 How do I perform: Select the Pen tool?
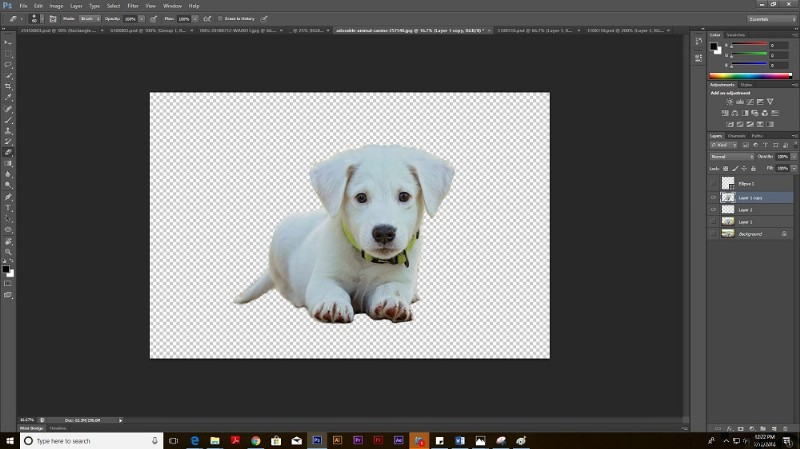coord(8,197)
